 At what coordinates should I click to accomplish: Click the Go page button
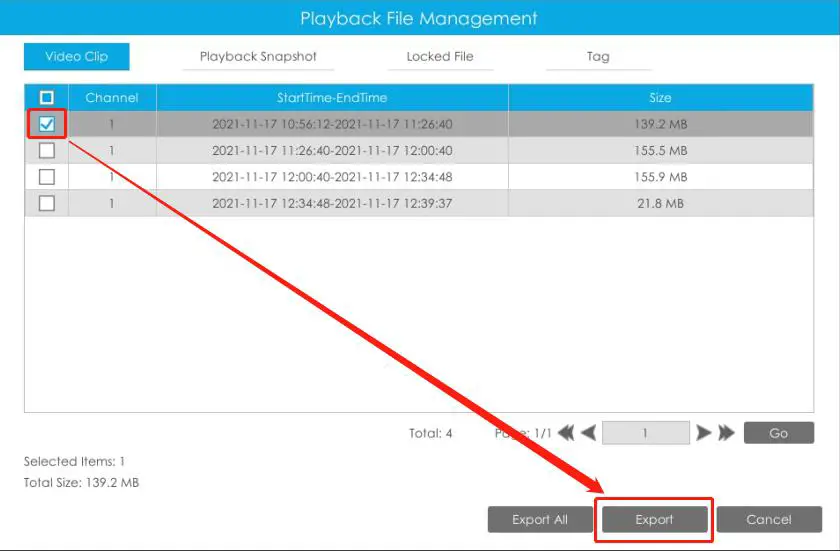pos(779,433)
